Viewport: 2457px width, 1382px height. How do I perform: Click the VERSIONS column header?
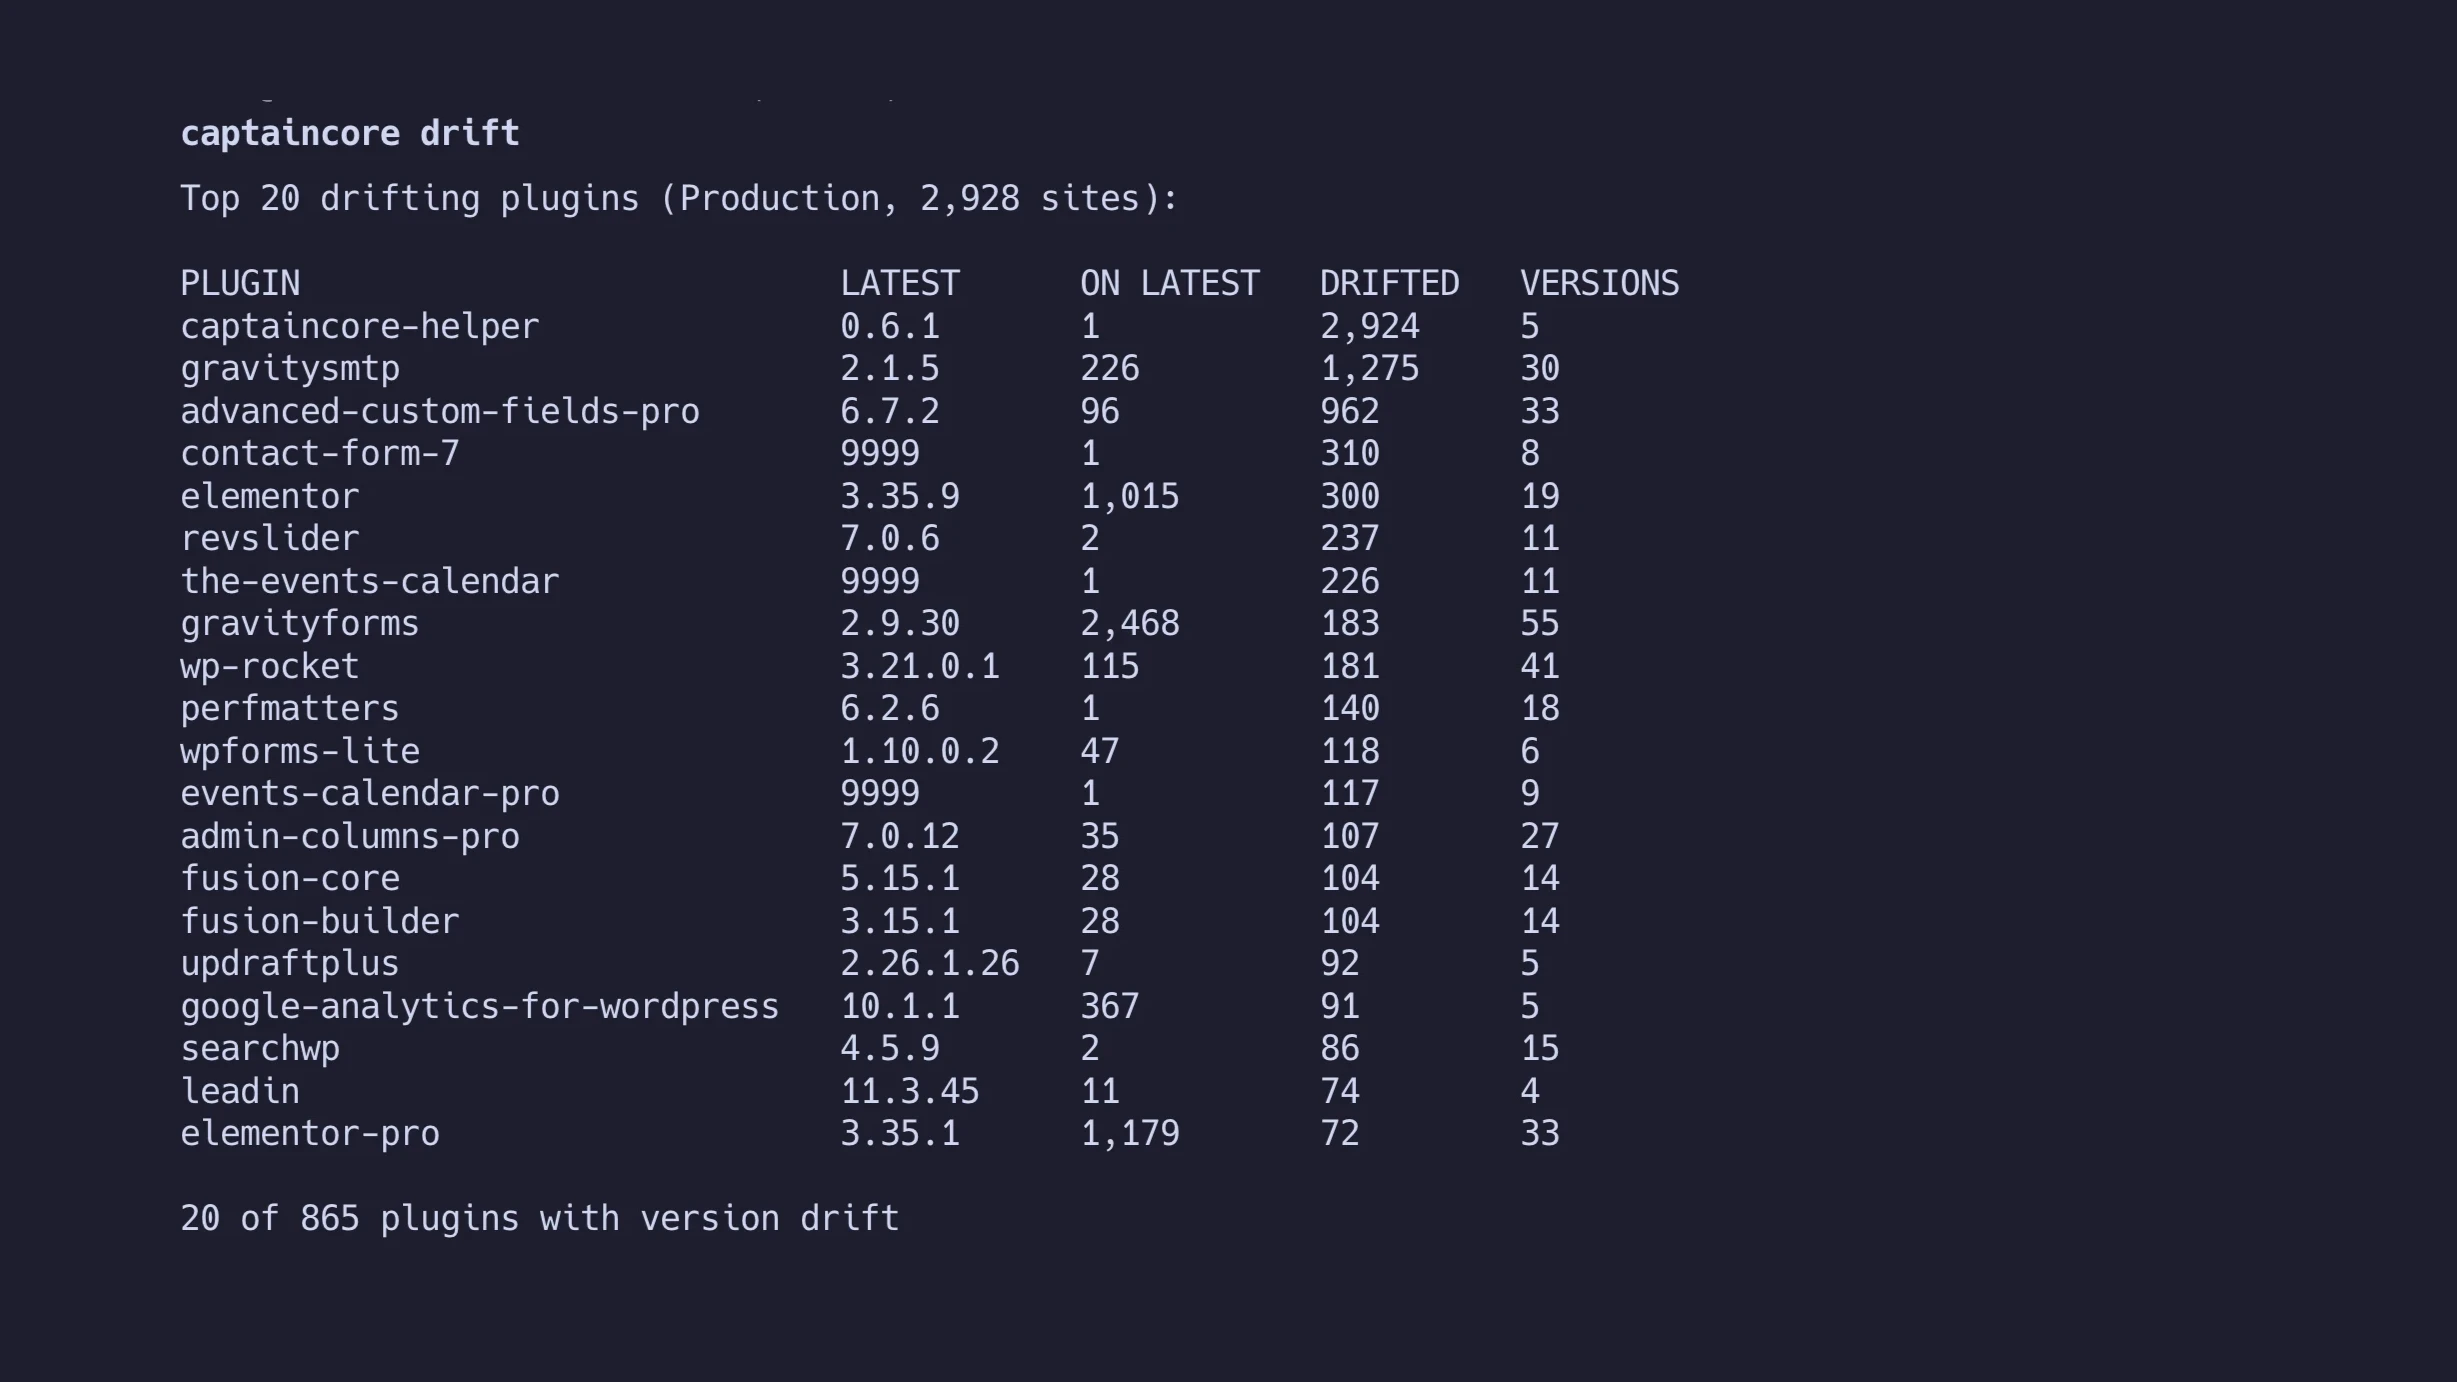[x=1599, y=283]
